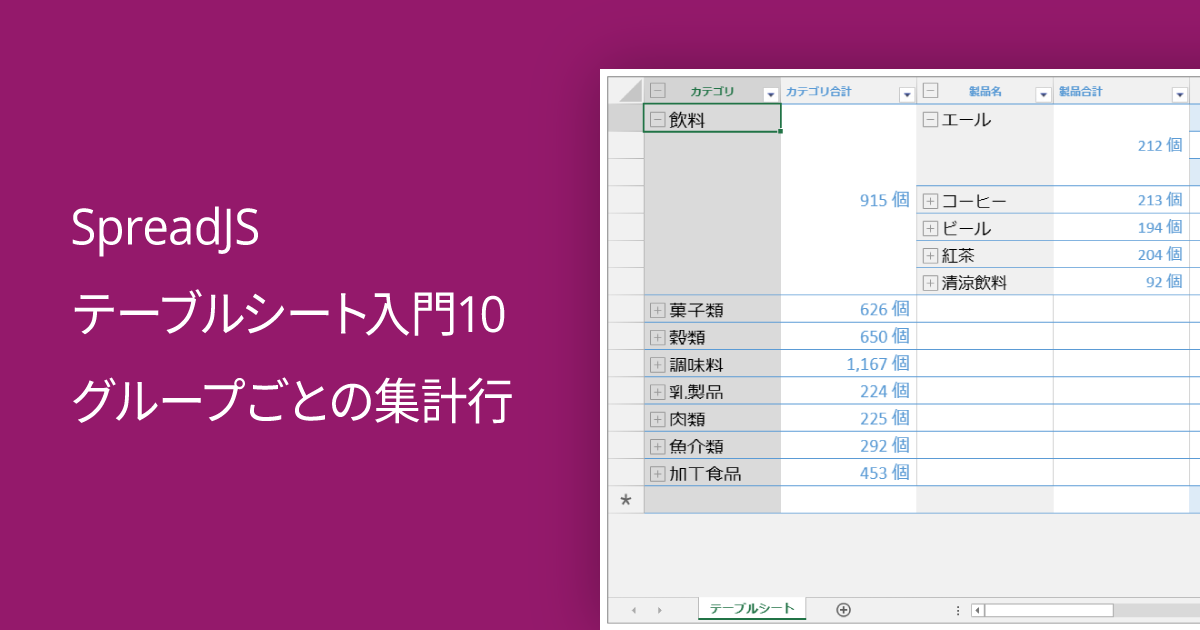The width and height of the screenshot is (1200, 630).
Task: Open the カテゴリ filter dropdown
Action: tap(770, 93)
